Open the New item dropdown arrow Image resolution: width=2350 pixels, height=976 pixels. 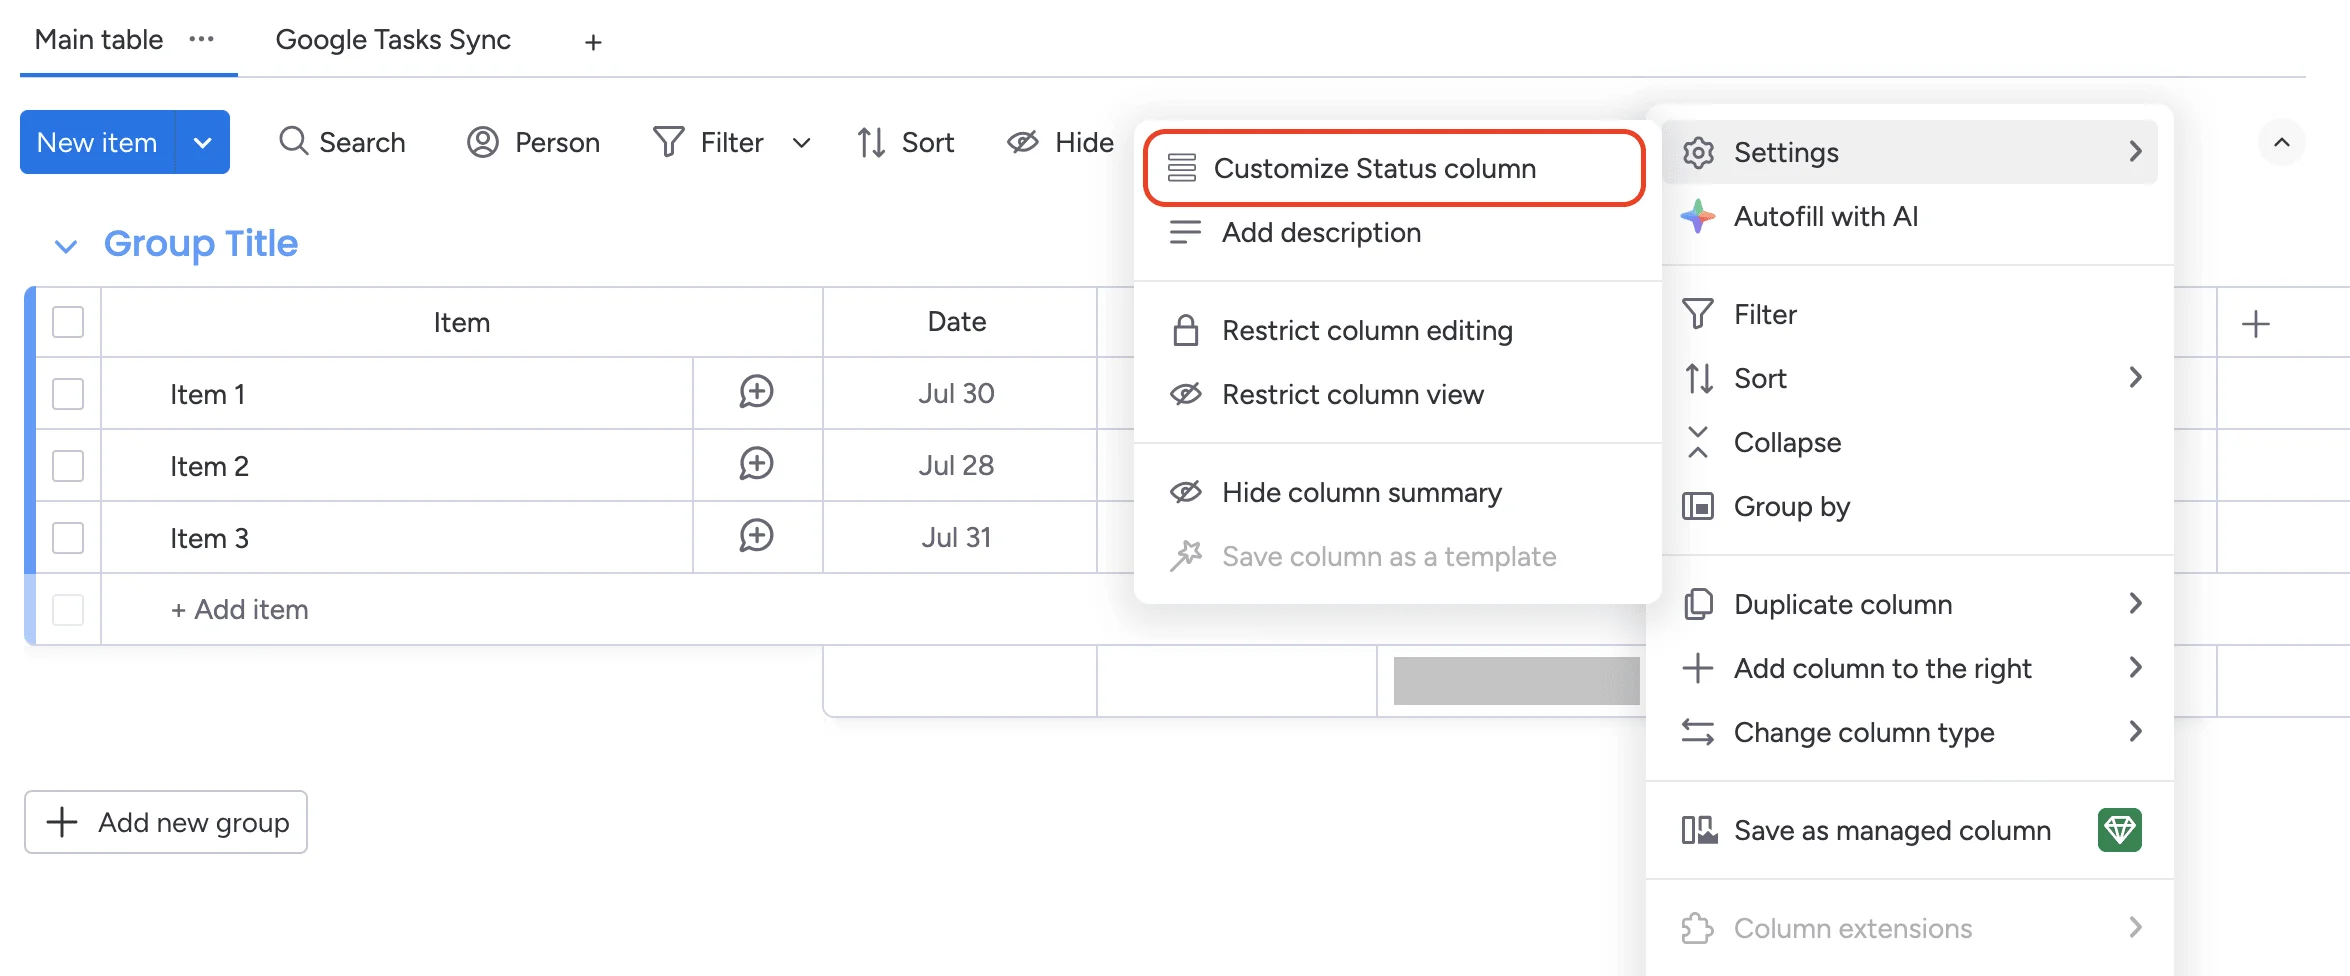(x=203, y=142)
